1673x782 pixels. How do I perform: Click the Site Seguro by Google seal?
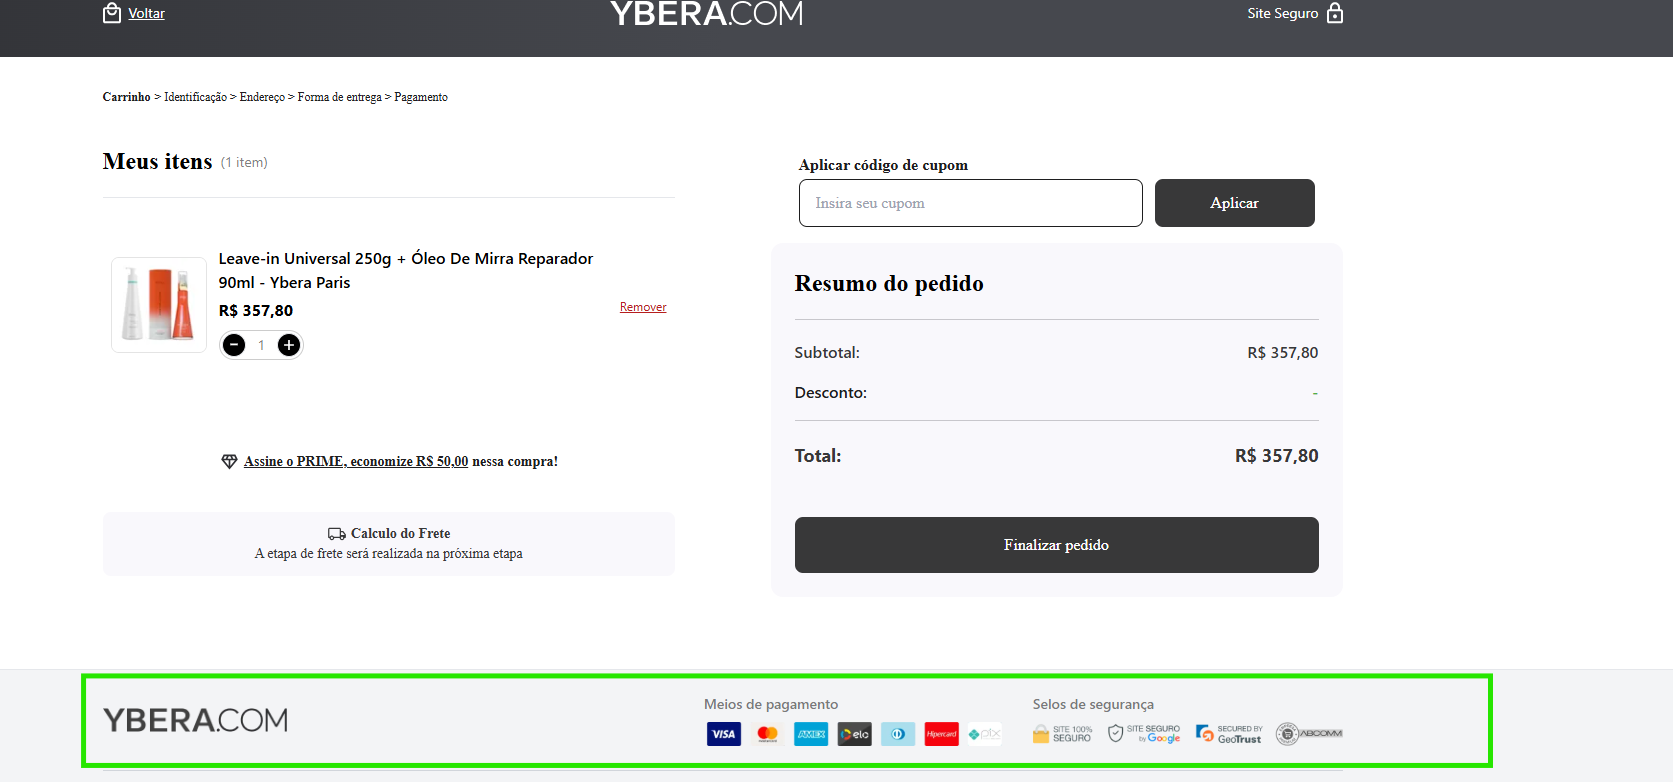click(x=1144, y=734)
